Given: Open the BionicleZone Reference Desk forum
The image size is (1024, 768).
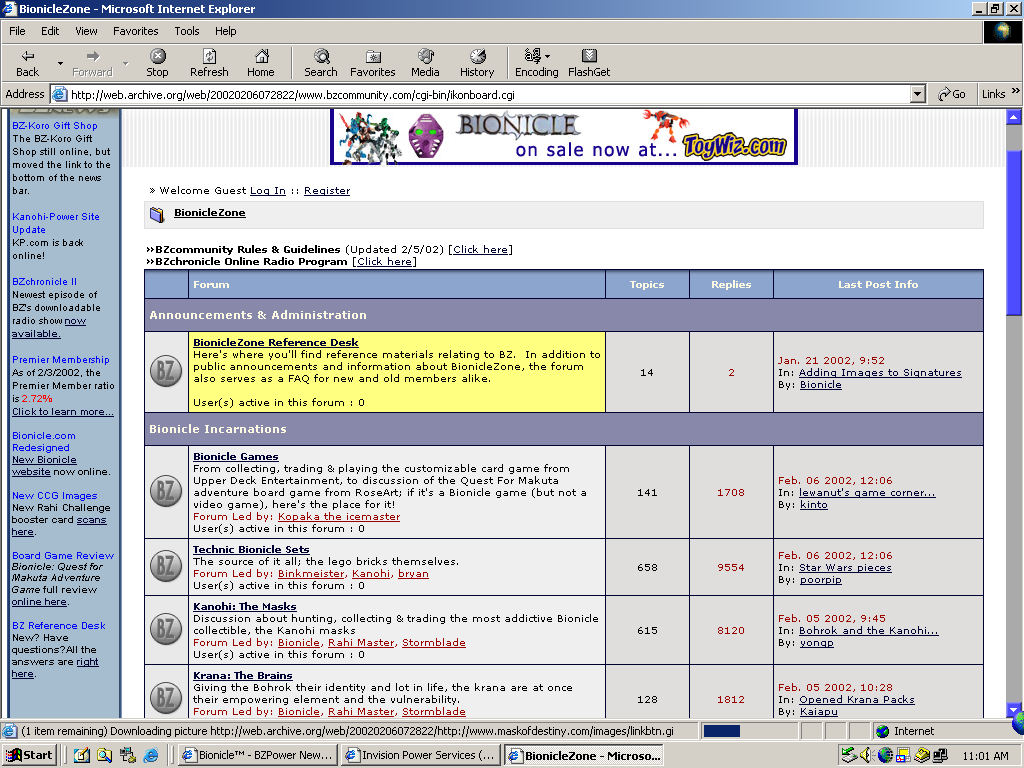Looking at the screenshot, I should click(x=276, y=342).
